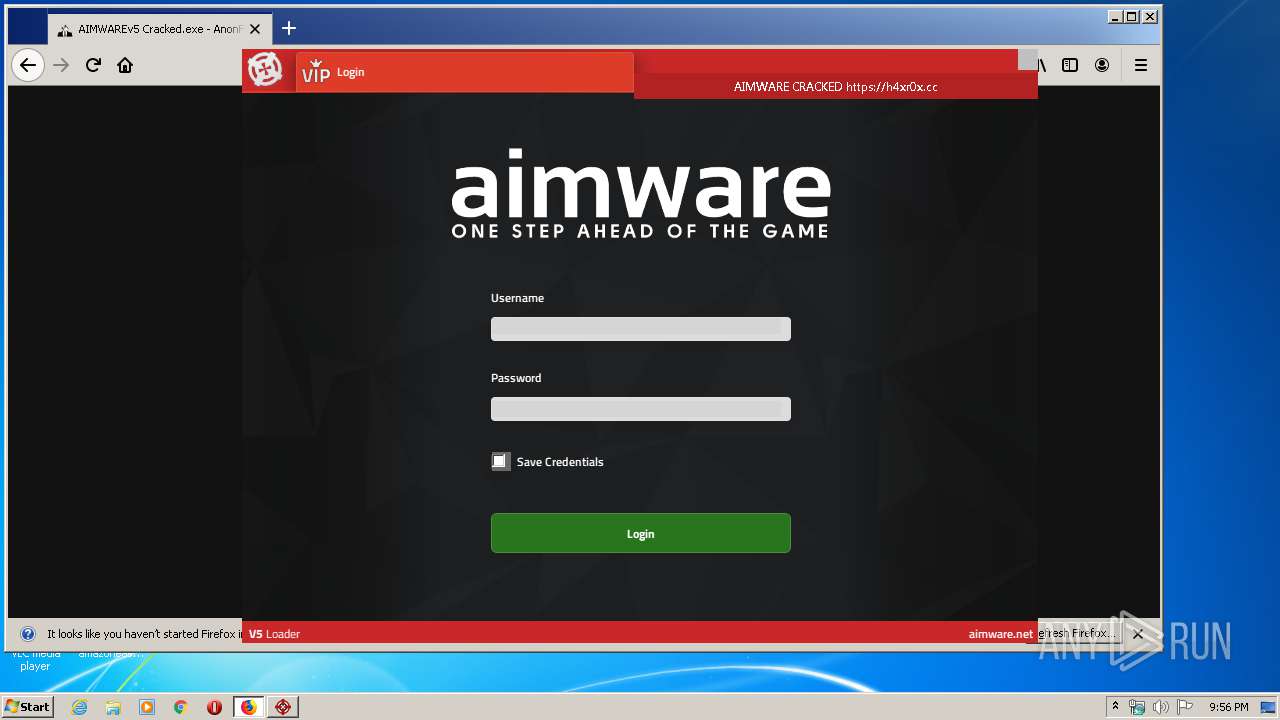Maximize the Firefox window
Image resolution: width=1280 pixels, height=720 pixels.
pyautogui.click(x=1132, y=16)
